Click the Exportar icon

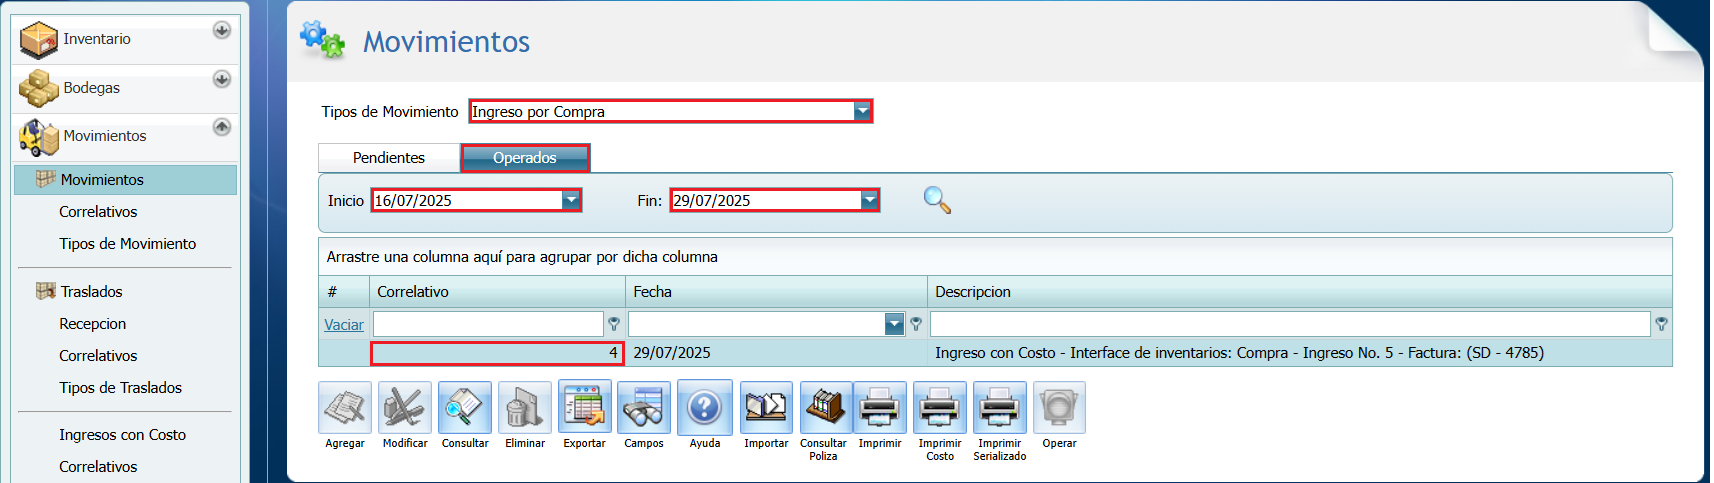click(585, 407)
